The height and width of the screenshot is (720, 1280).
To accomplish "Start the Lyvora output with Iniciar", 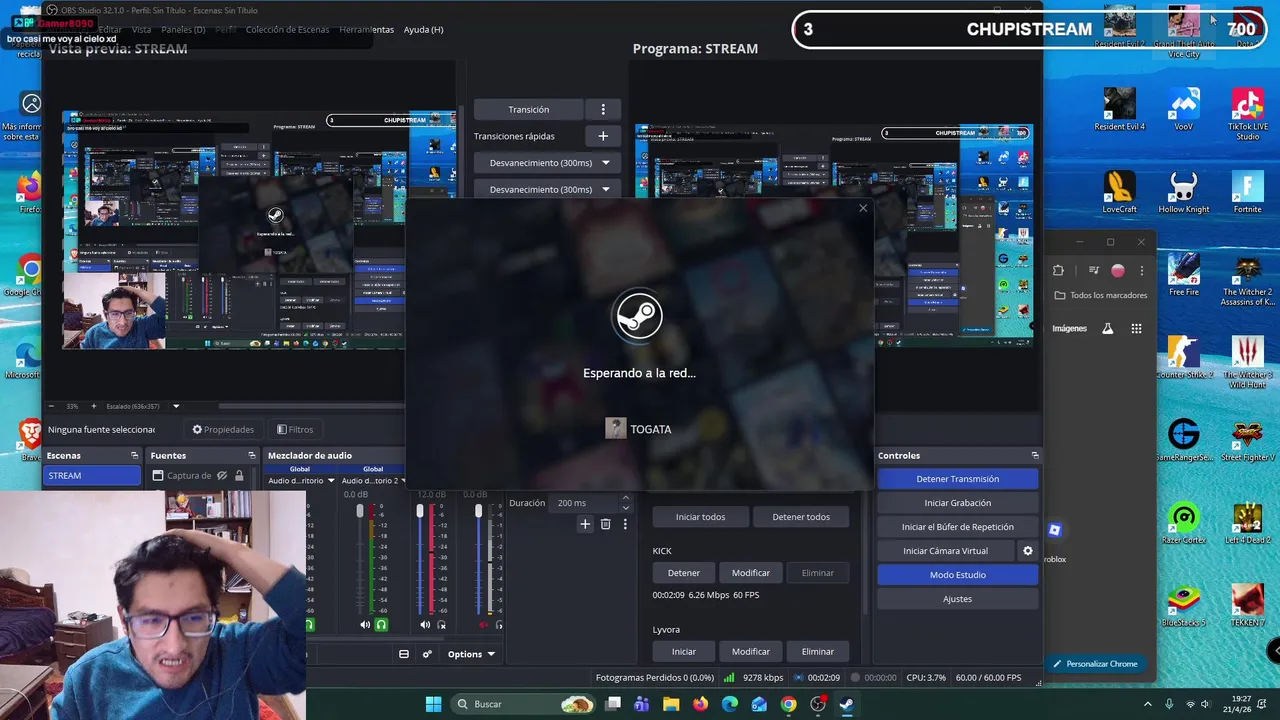I will (x=684, y=651).
